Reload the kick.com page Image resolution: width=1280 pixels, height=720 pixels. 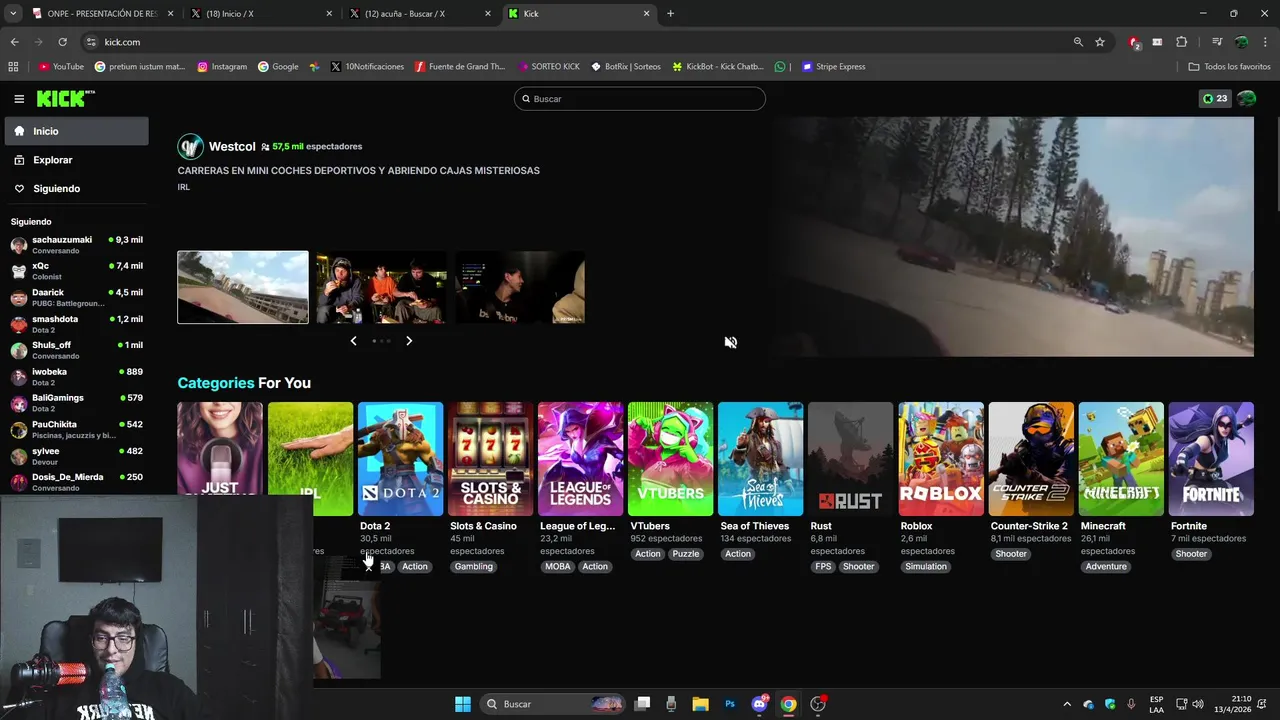(x=62, y=42)
